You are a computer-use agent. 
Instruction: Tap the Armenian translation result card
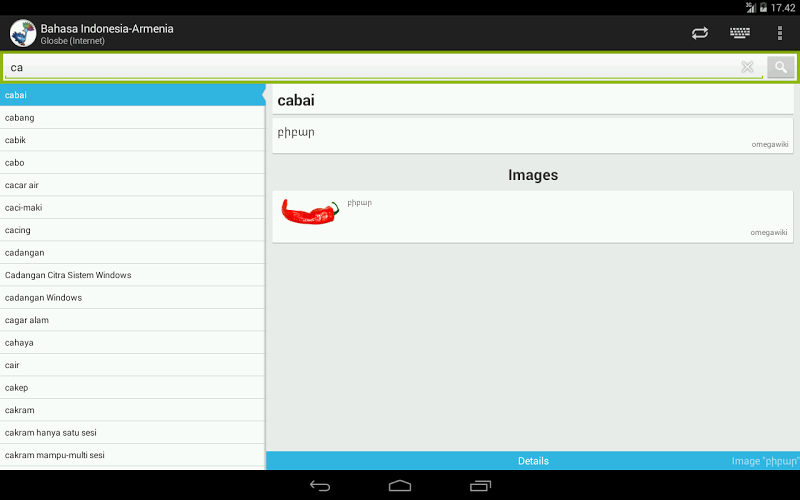click(x=533, y=136)
